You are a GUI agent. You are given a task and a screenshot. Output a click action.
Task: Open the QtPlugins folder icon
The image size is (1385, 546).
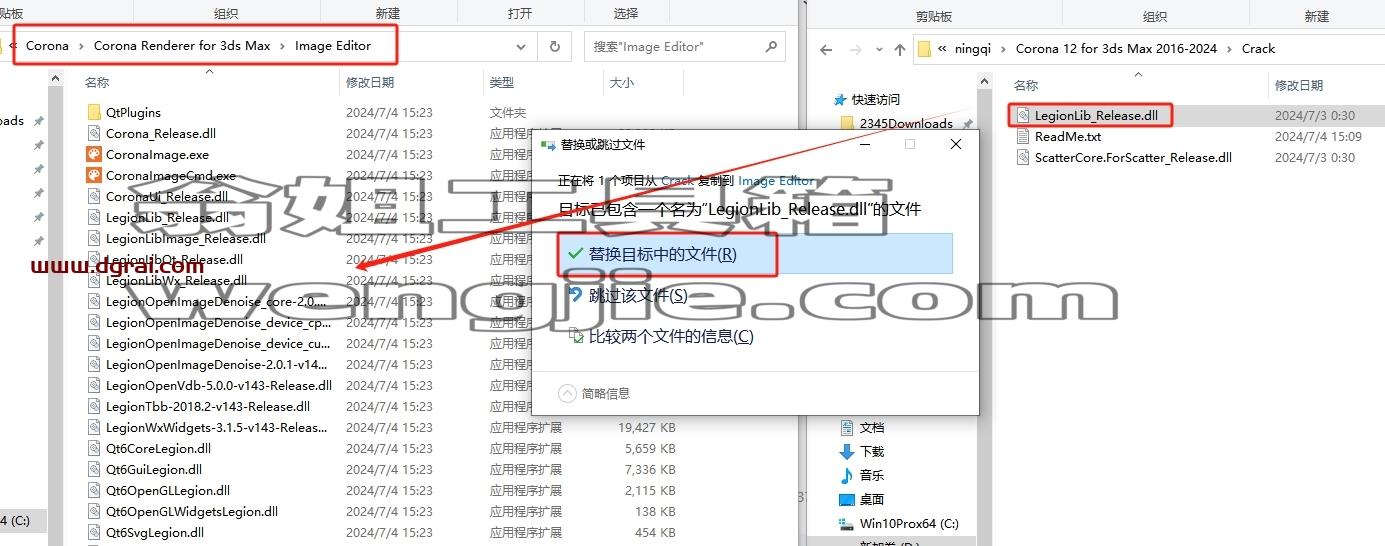(x=94, y=112)
